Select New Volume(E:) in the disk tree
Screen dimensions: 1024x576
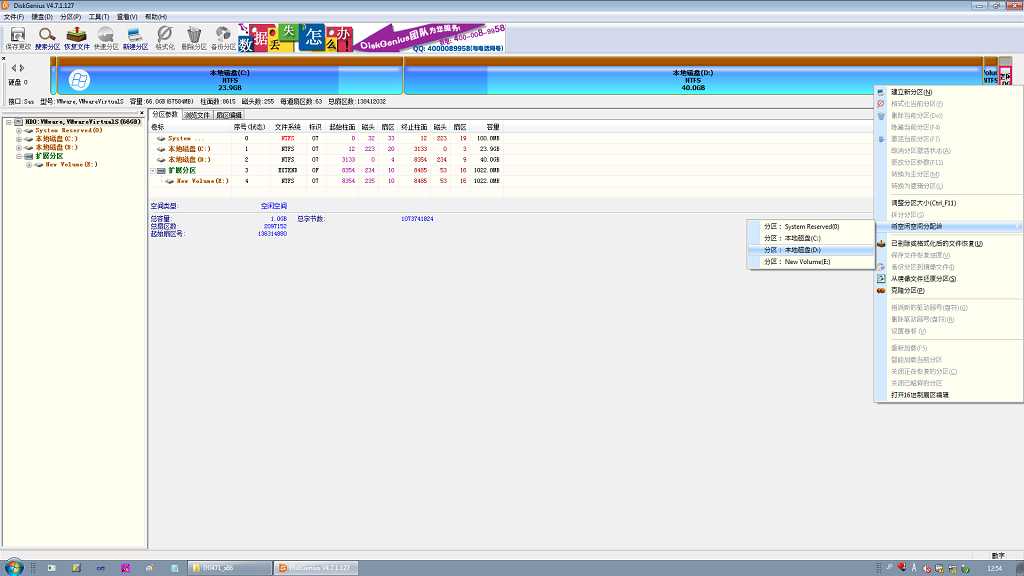[71, 165]
